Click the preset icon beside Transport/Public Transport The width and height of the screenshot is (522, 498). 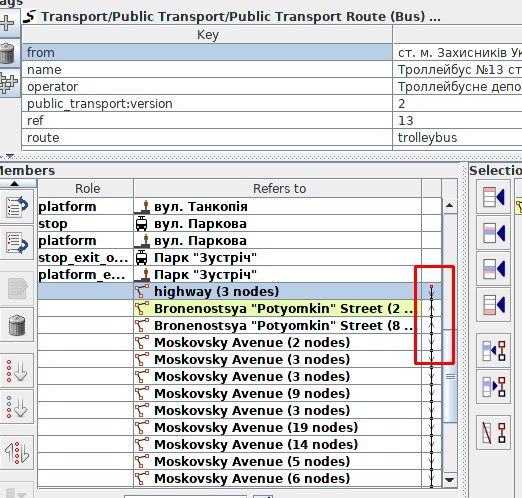point(30,16)
